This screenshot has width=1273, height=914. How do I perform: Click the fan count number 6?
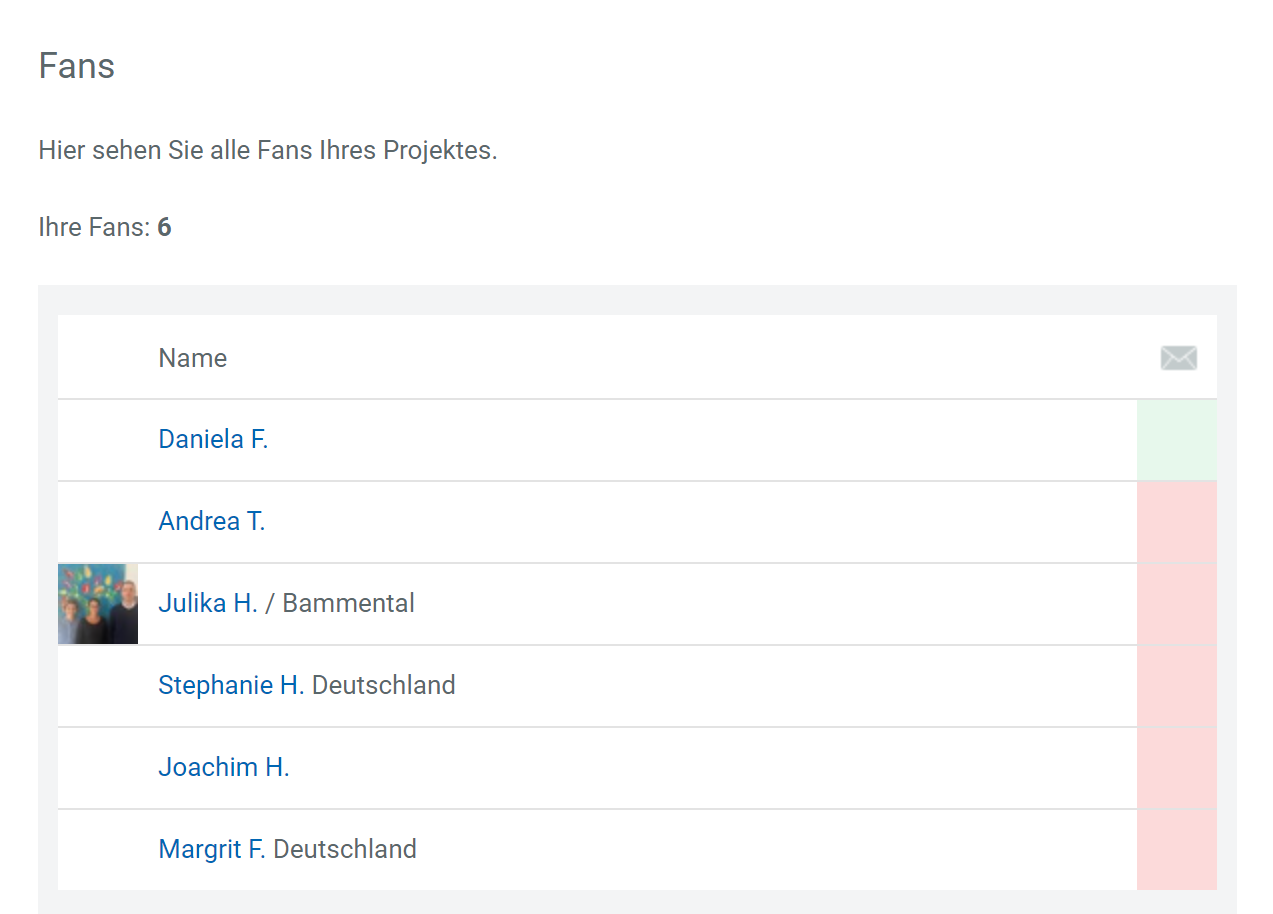click(164, 227)
